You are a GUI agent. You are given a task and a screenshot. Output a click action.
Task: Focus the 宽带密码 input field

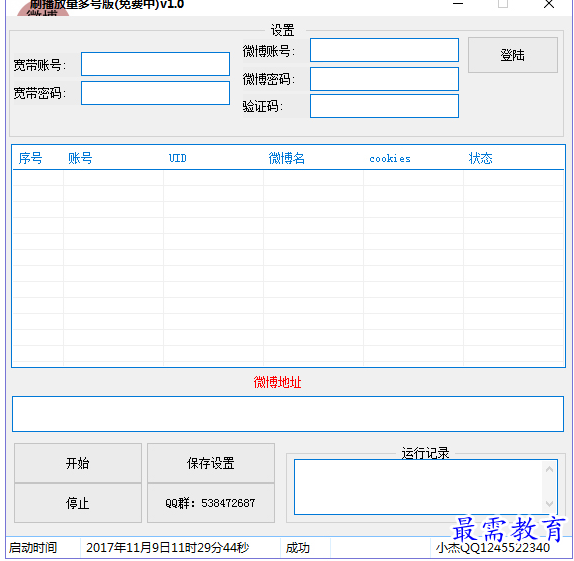[x=155, y=93]
